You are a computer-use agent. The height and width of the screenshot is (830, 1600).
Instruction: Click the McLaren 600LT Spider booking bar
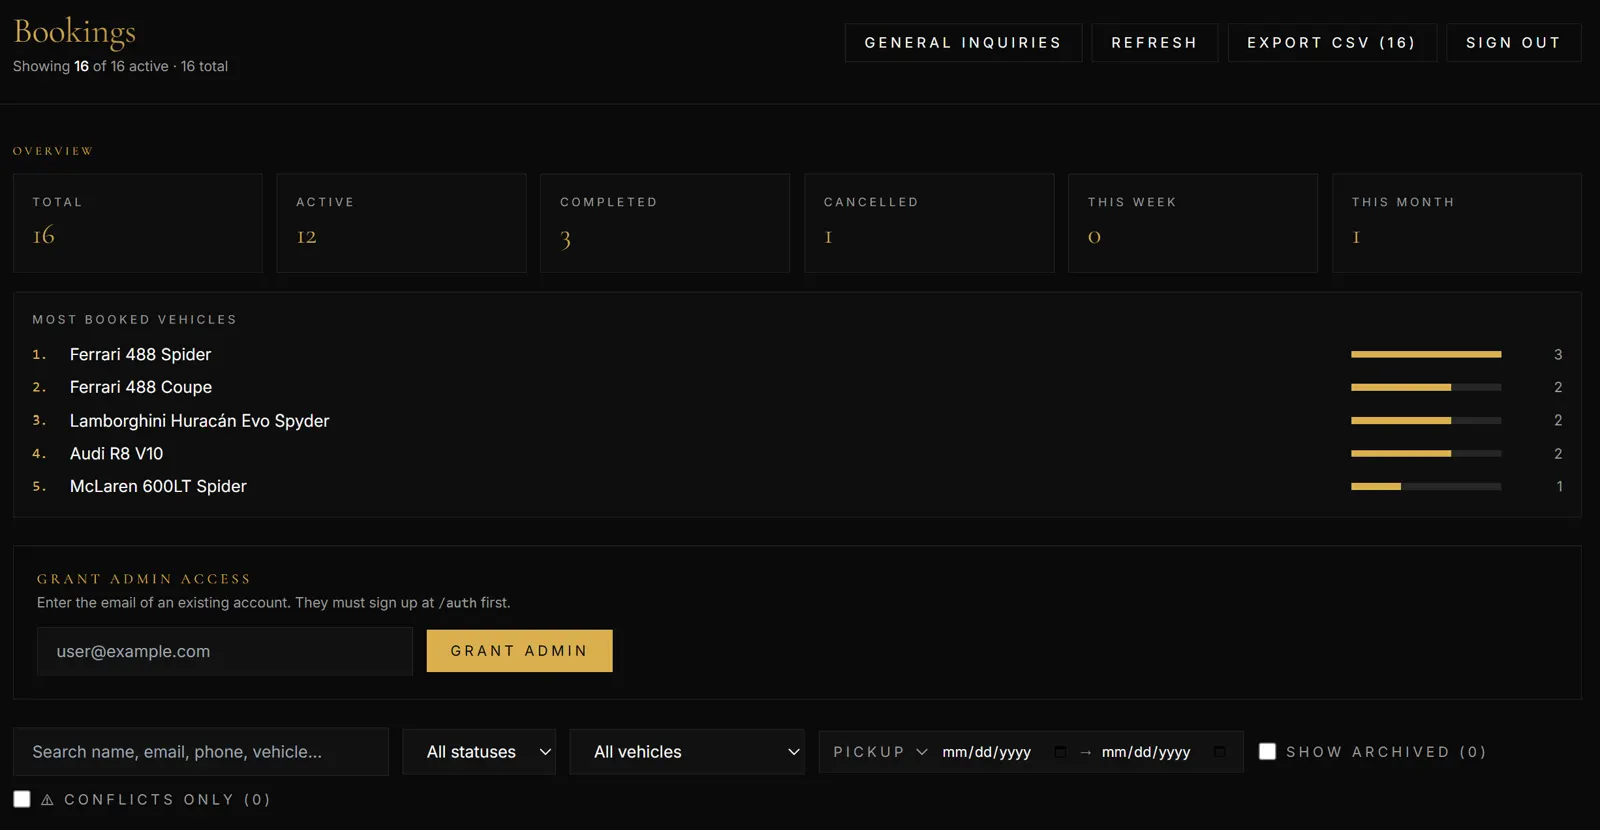pos(1426,486)
